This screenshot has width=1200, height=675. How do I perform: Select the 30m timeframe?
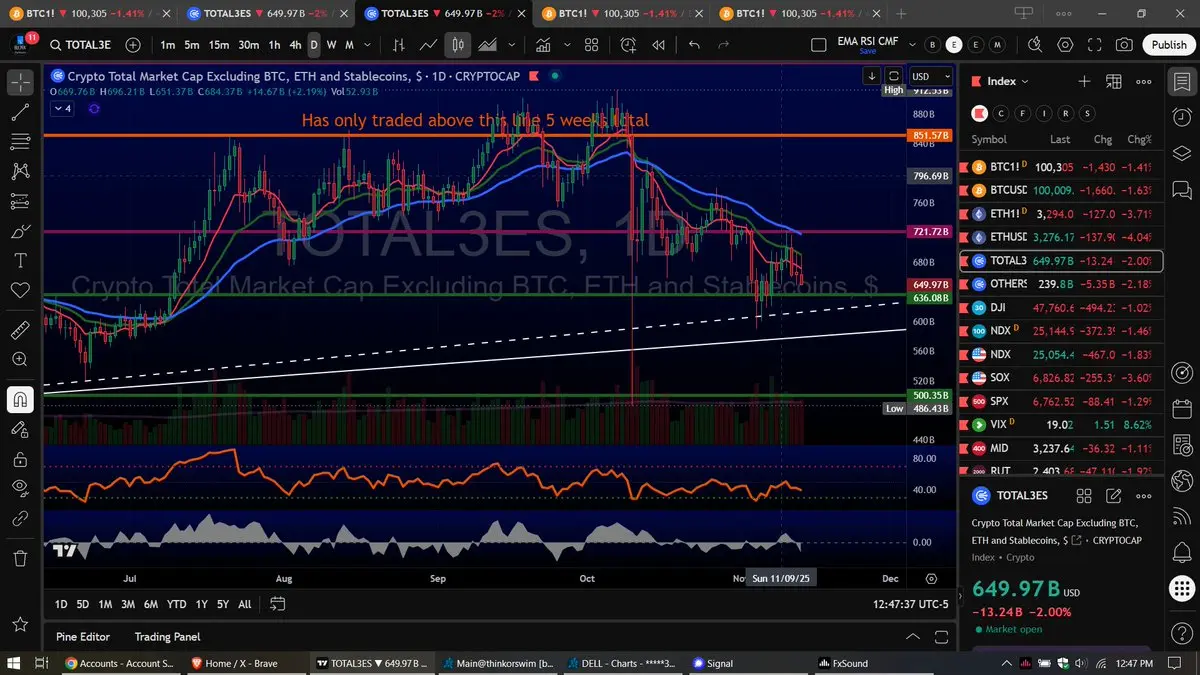pos(249,45)
